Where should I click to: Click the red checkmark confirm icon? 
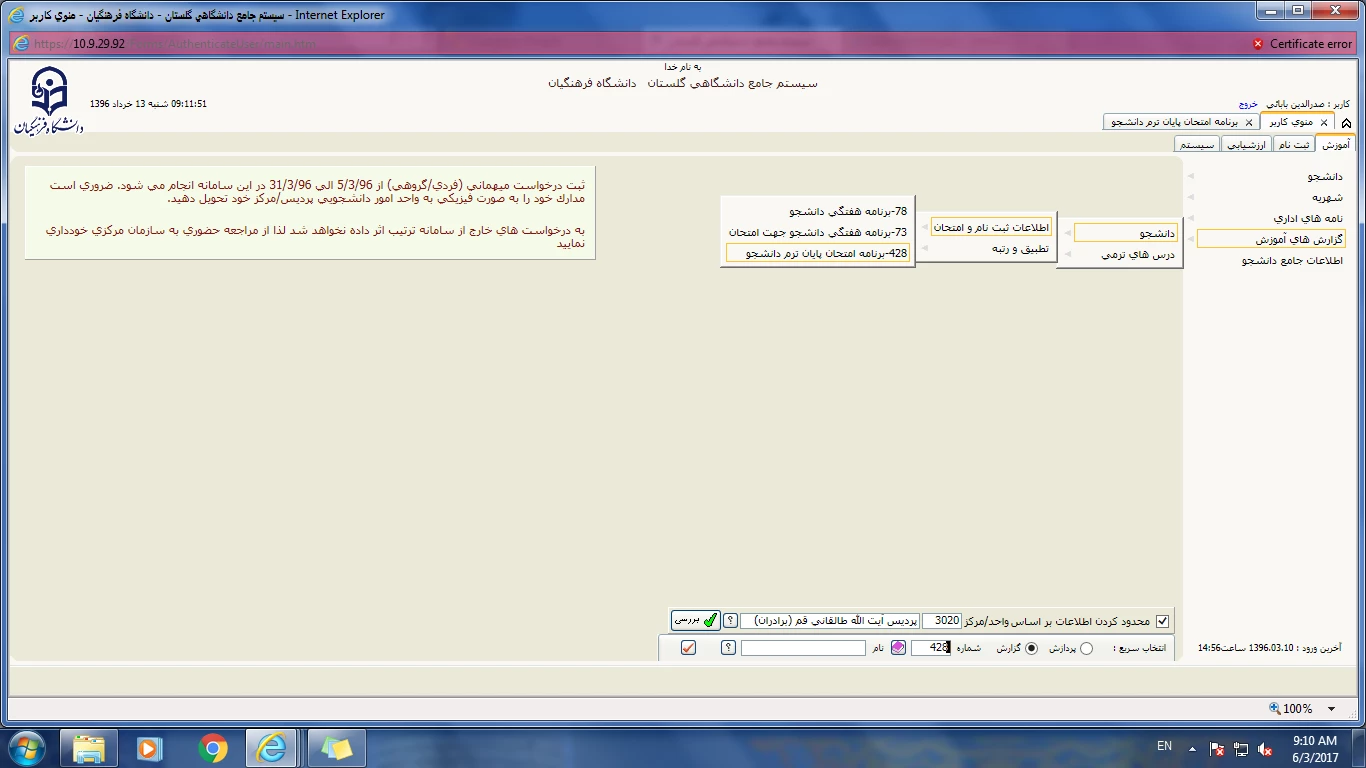688,648
